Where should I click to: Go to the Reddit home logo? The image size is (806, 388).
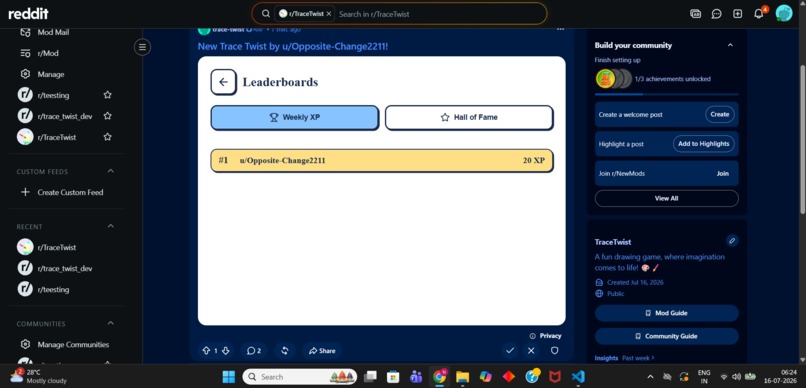coord(28,14)
